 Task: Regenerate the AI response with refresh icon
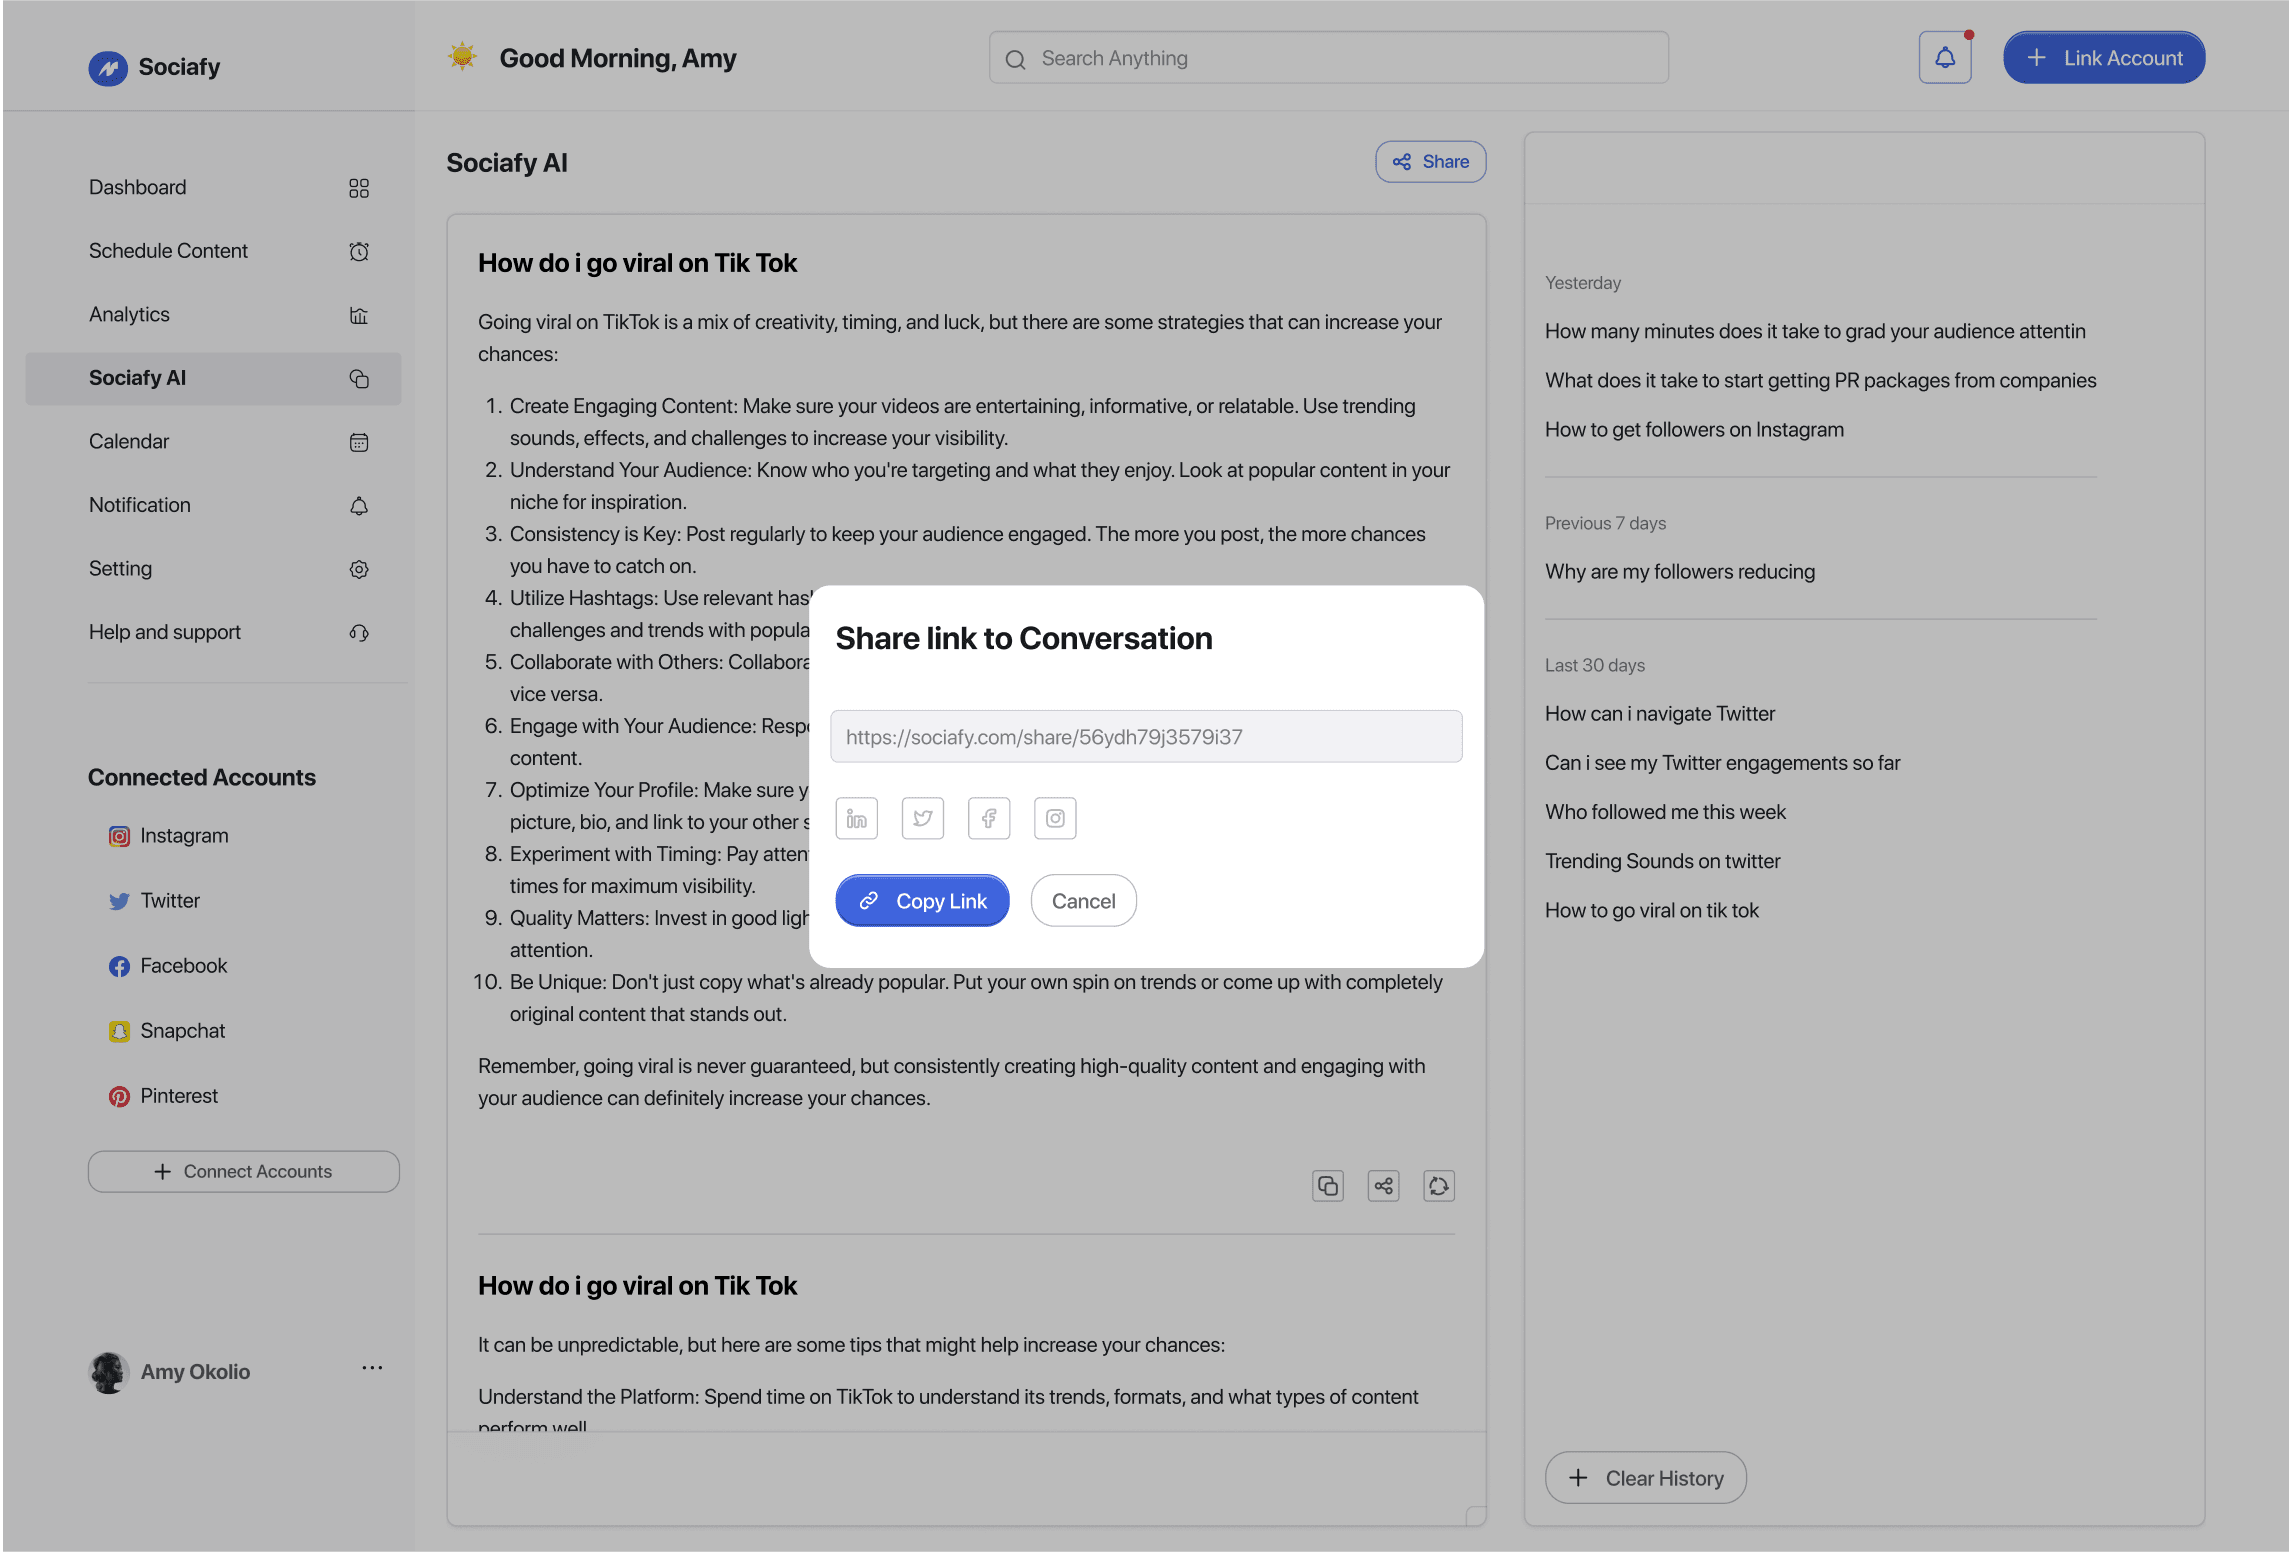(1438, 1186)
